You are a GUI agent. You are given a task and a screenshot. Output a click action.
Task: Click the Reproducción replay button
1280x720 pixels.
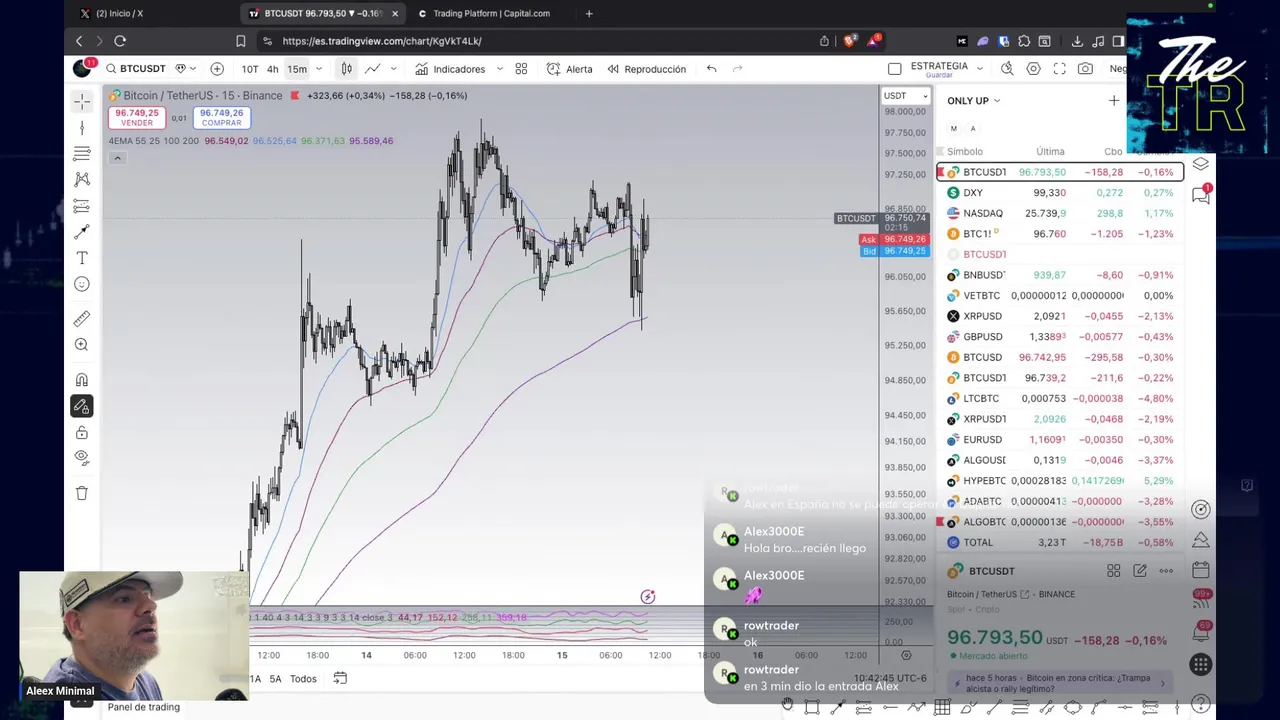click(x=646, y=69)
